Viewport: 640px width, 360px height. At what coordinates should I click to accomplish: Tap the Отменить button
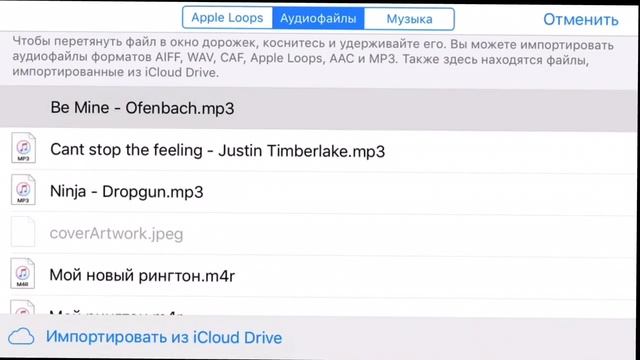580,20
